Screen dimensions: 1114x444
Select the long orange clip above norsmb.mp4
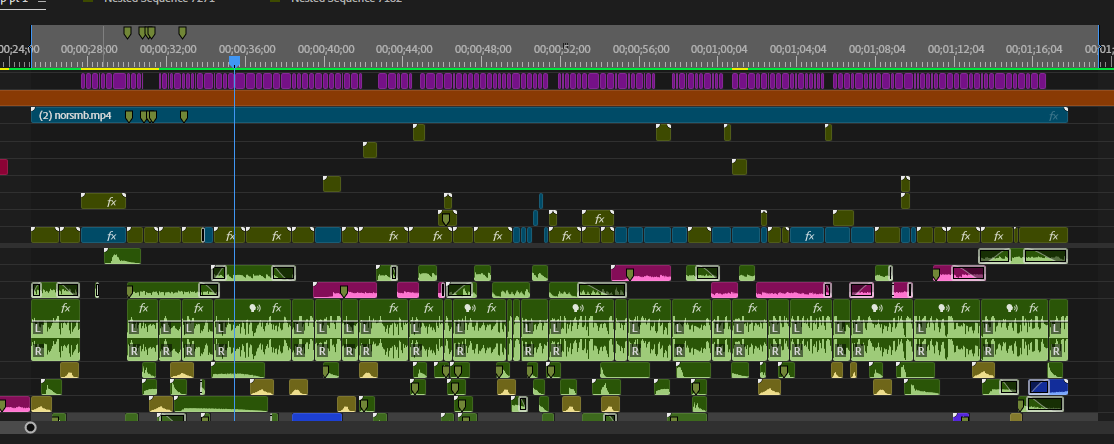tap(557, 98)
